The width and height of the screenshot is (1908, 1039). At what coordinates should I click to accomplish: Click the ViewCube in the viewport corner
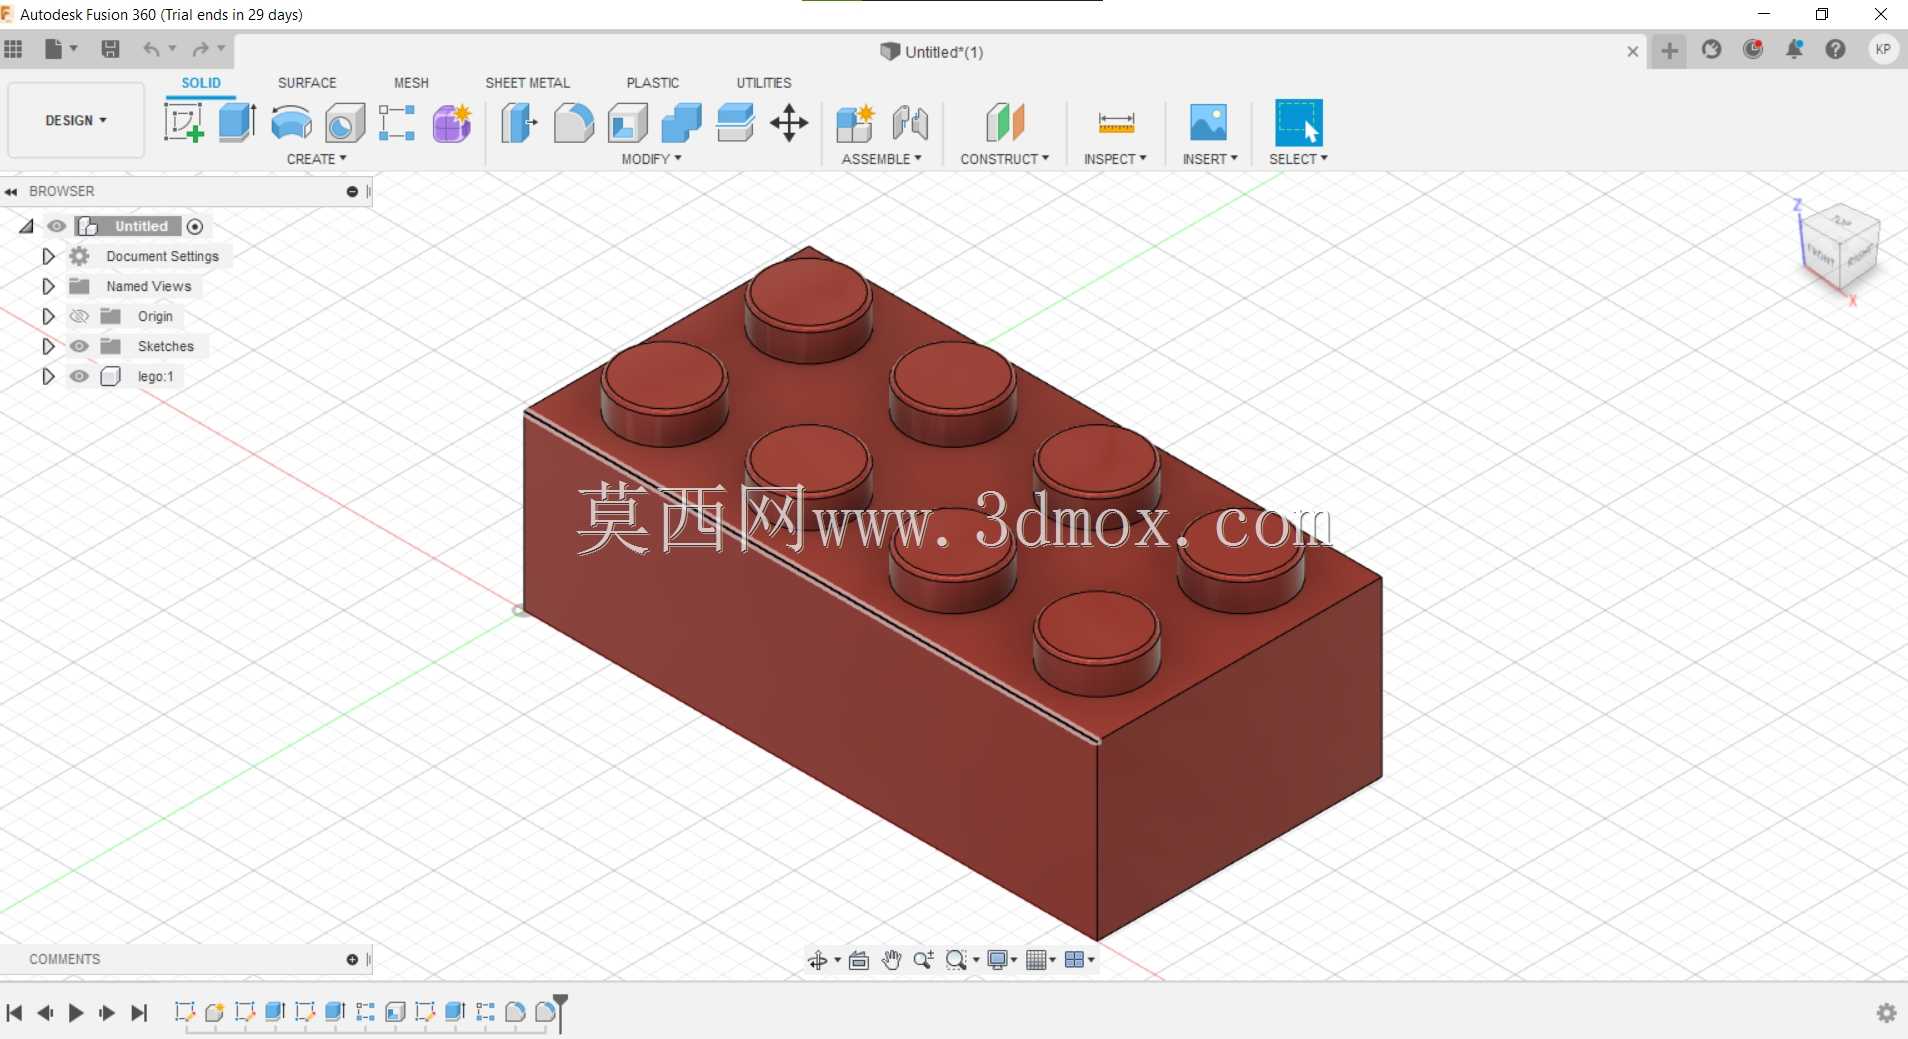[x=1840, y=249]
